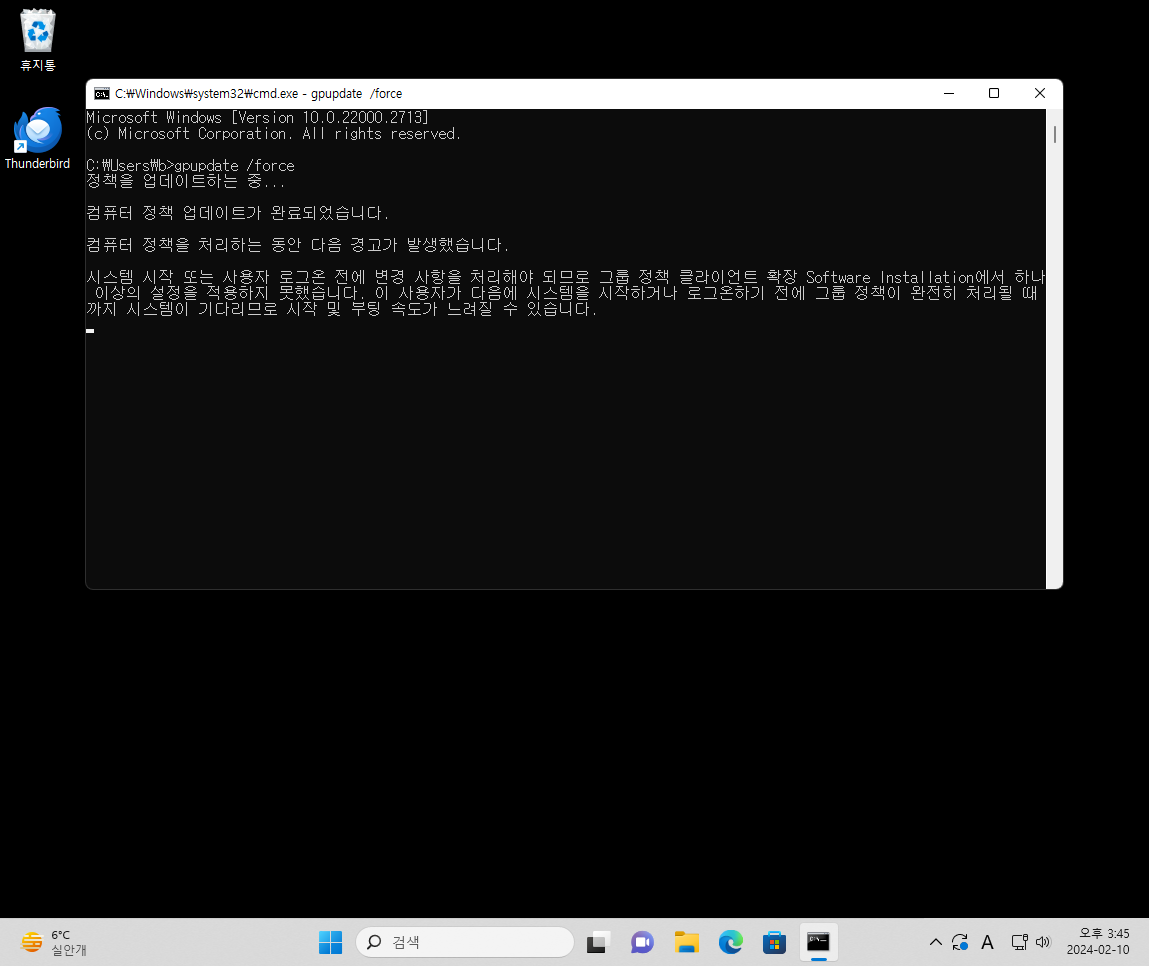Open the network status tray icon

pyautogui.click(x=1019, y=943)
